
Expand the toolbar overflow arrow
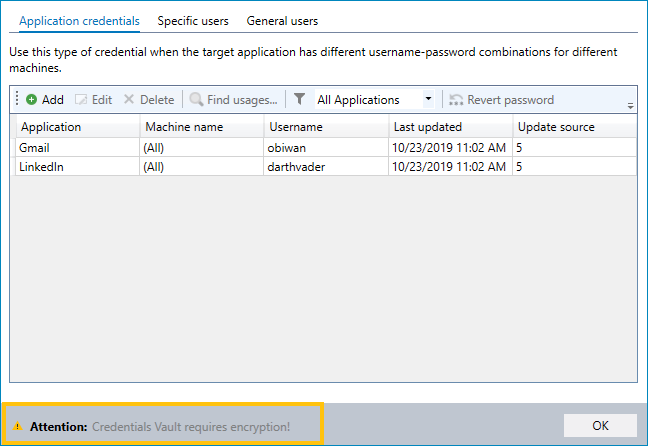(x=630, y=106)
